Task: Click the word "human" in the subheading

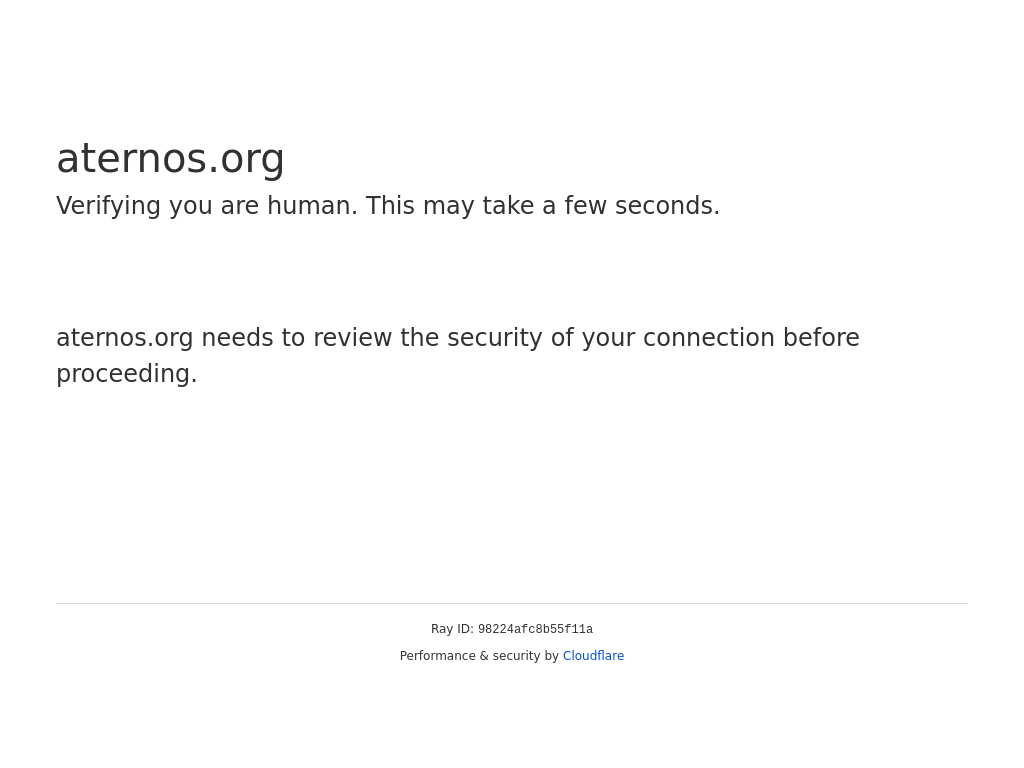Action: click(312, 206)
